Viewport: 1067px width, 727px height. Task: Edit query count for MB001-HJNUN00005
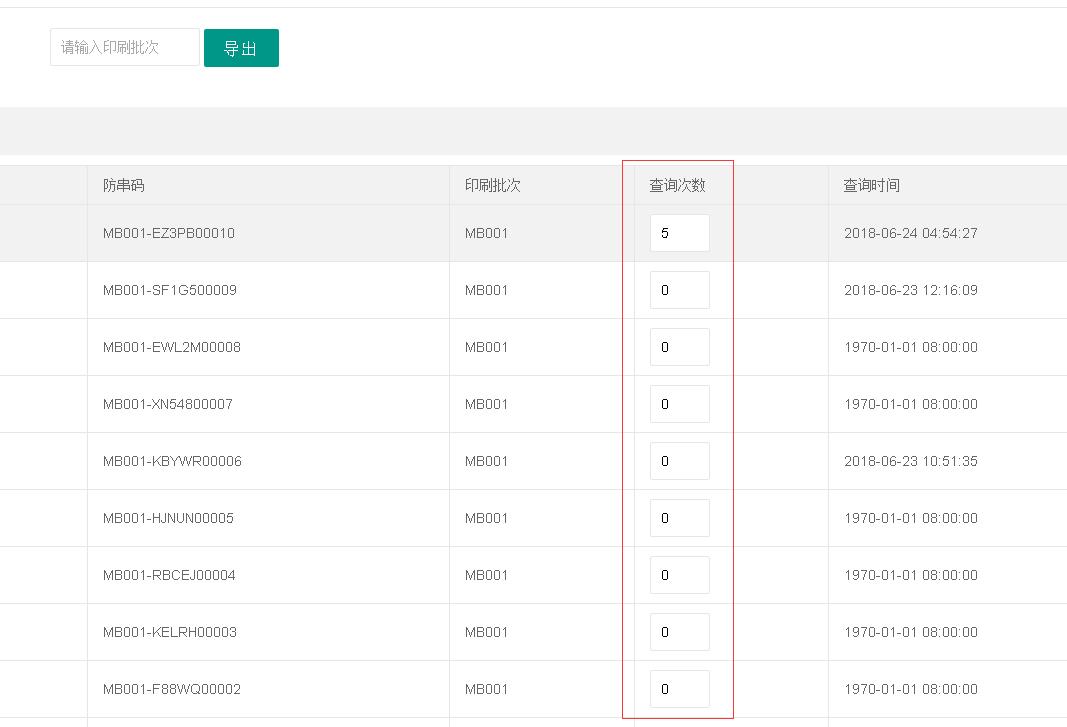(x=680, y=518)
